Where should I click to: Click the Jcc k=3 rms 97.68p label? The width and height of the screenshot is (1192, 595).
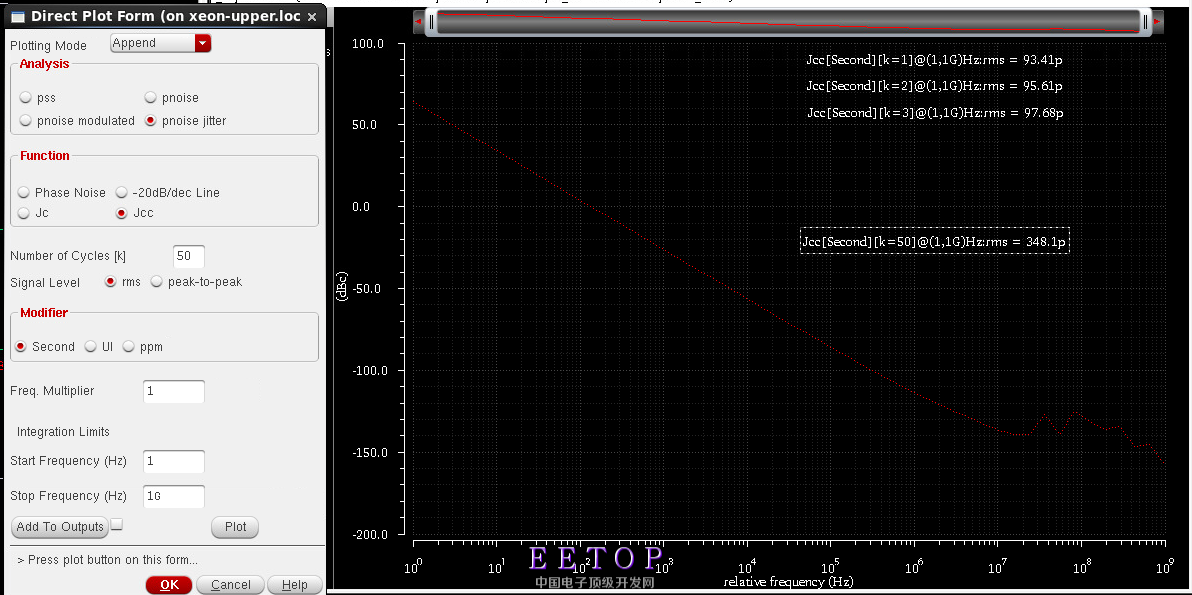934,112
